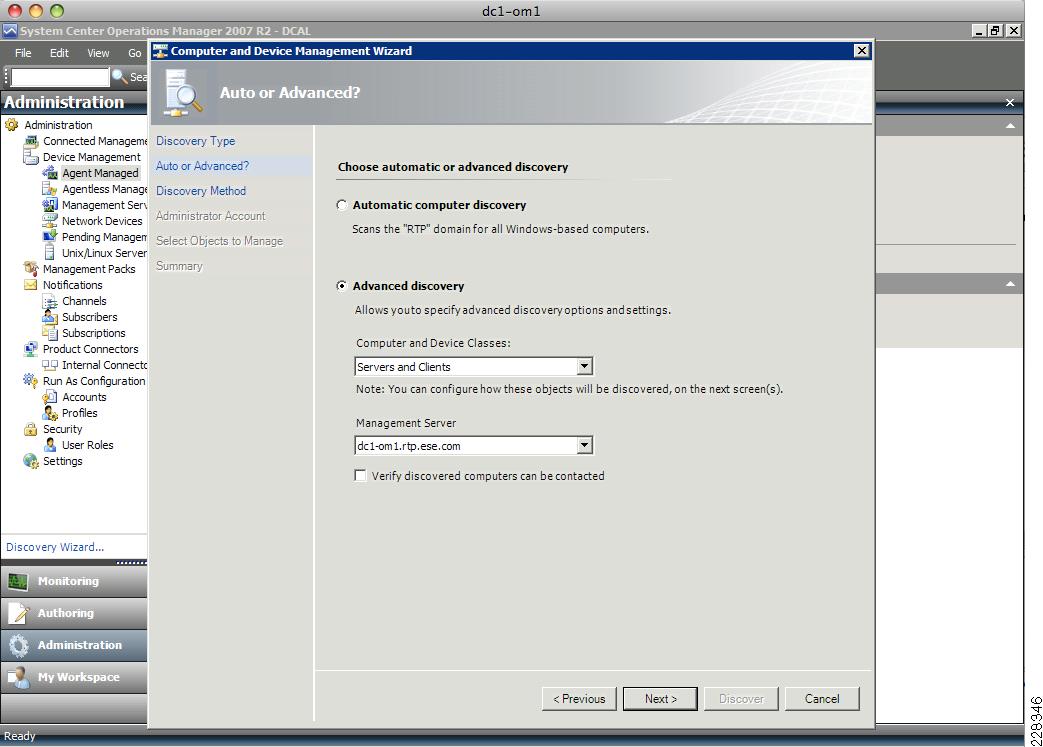The height and width of the screenshot is (747, 1043).
Task: Cancel the Device Management Wizard
Action: pos(822,698)
